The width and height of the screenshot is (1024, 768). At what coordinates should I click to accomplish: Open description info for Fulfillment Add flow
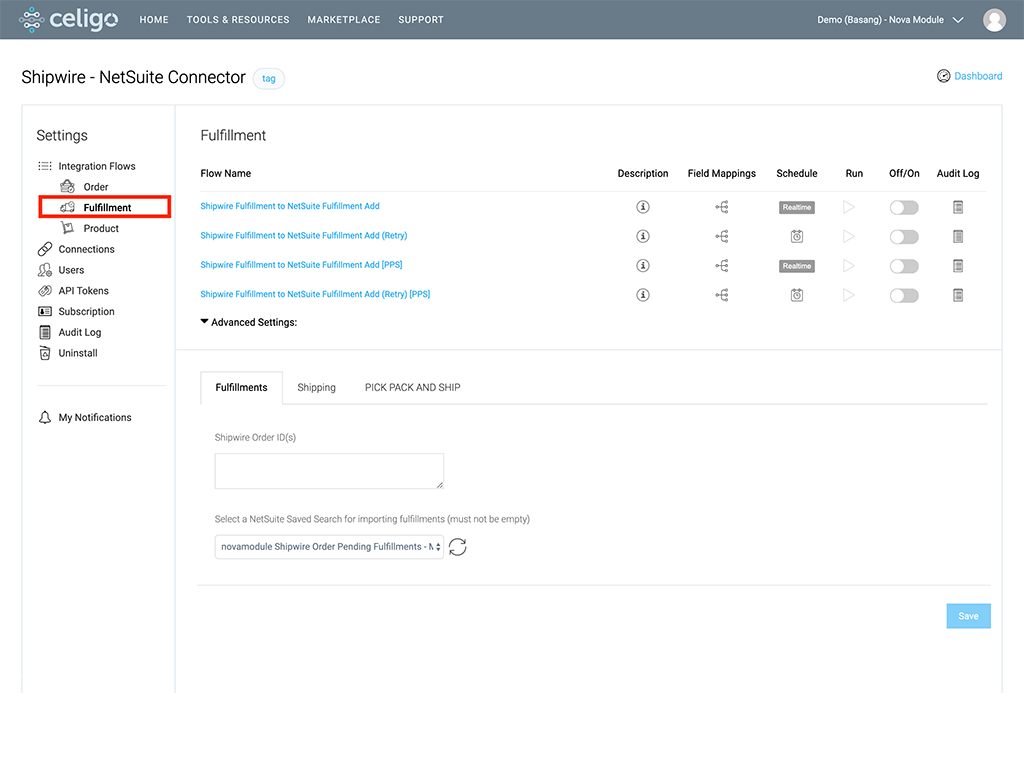pyautogui.click(x=643, y=207)
